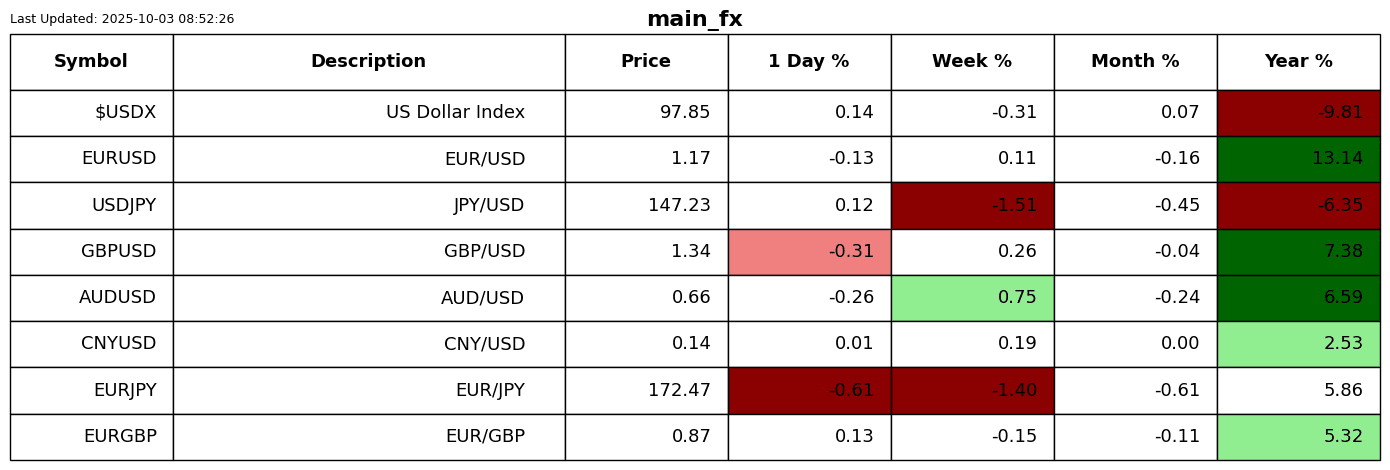
Task: Click the Symbol column header
Action: 91,62
